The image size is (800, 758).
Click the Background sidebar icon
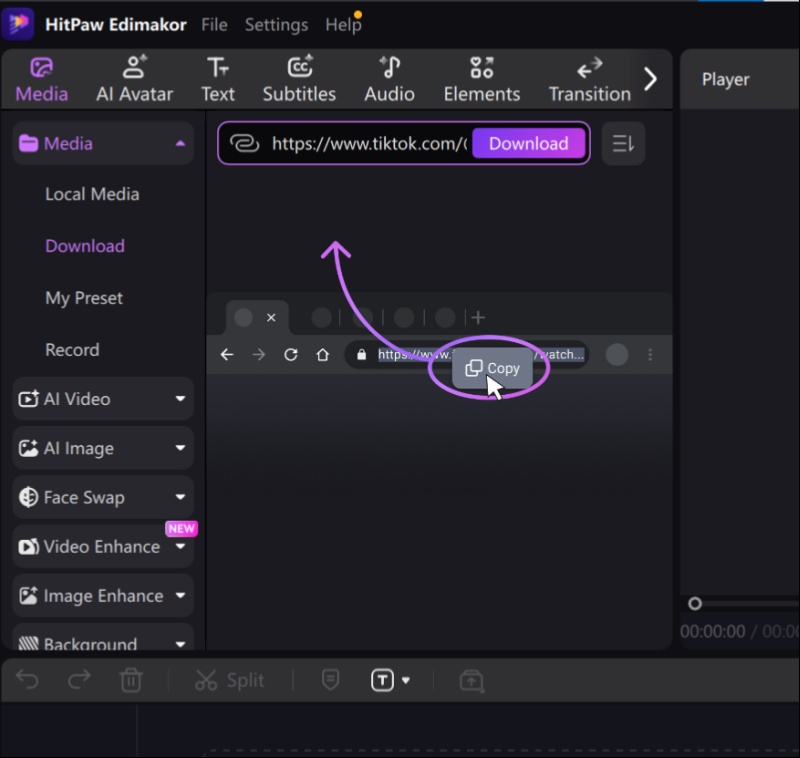pyautogui.click(x=28, y=643)
